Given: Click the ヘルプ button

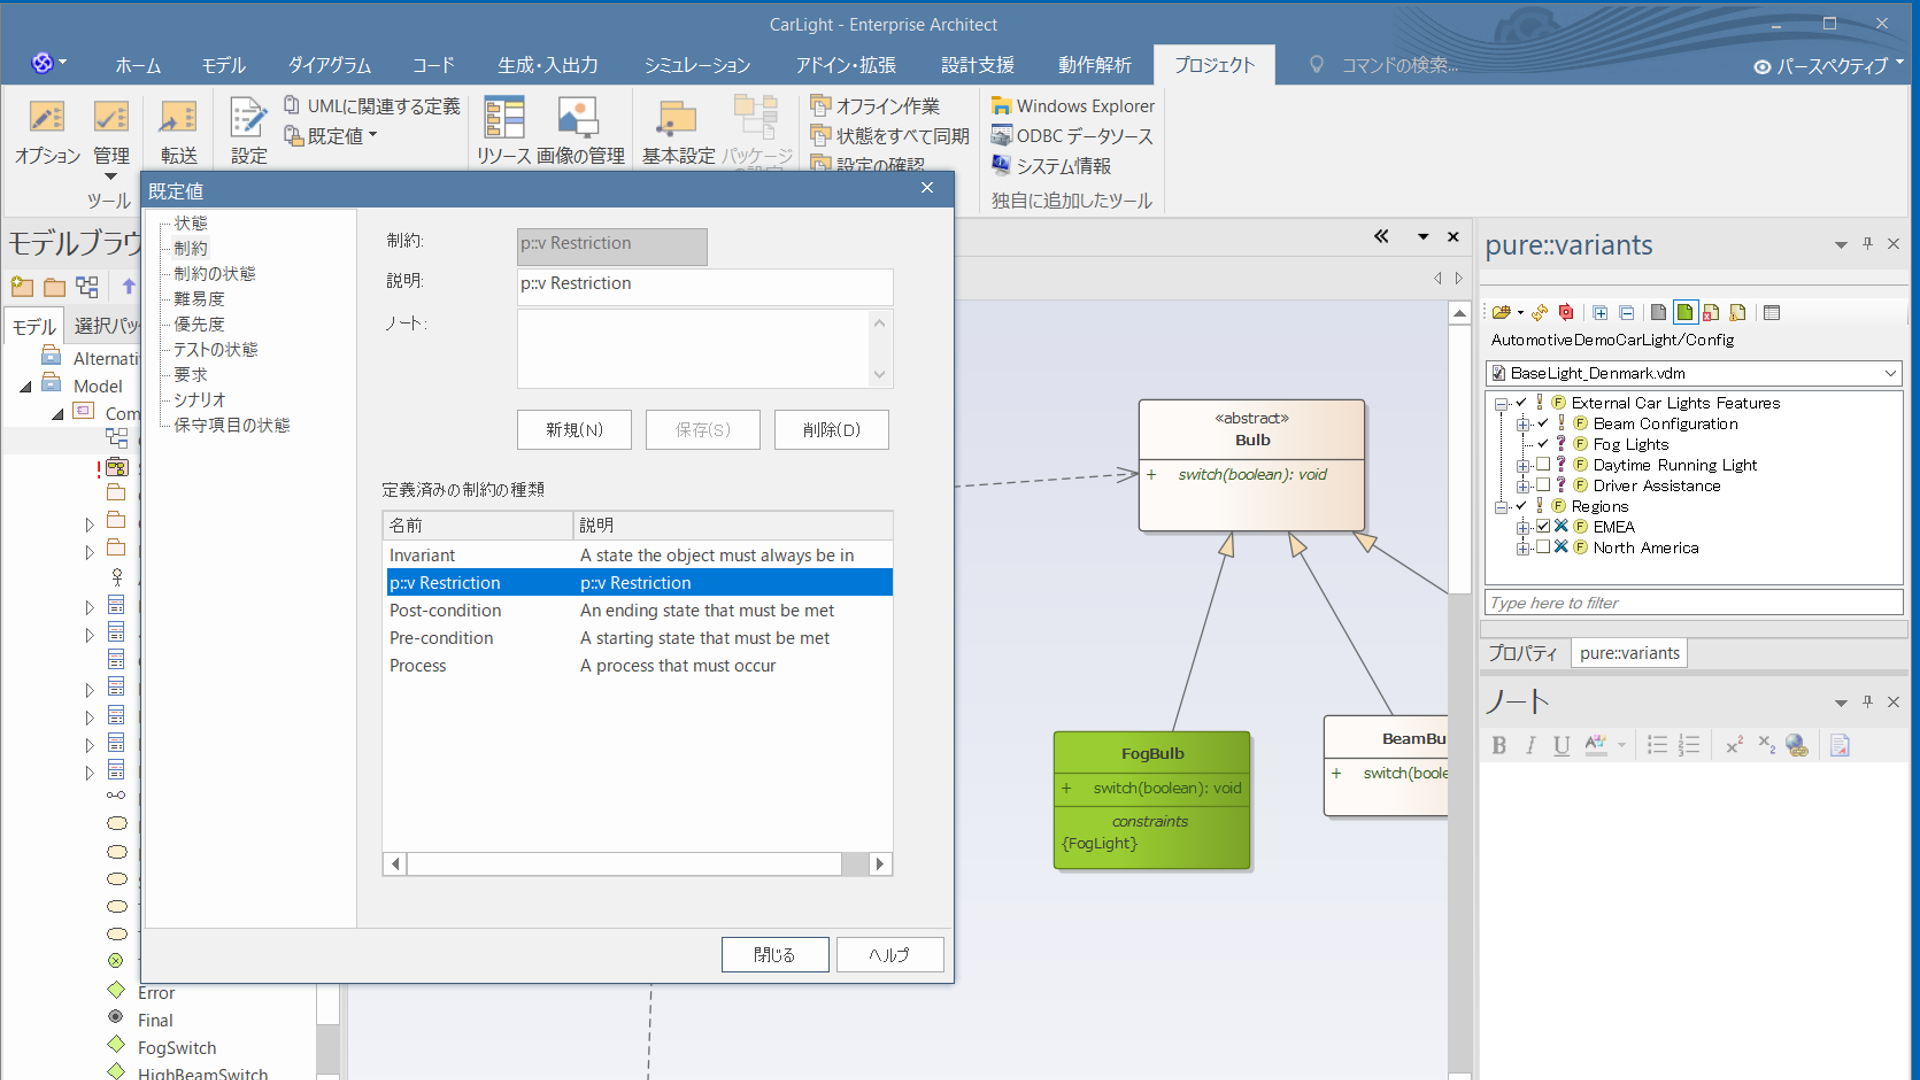Looking at the screenshot, I should pos(890,955).
